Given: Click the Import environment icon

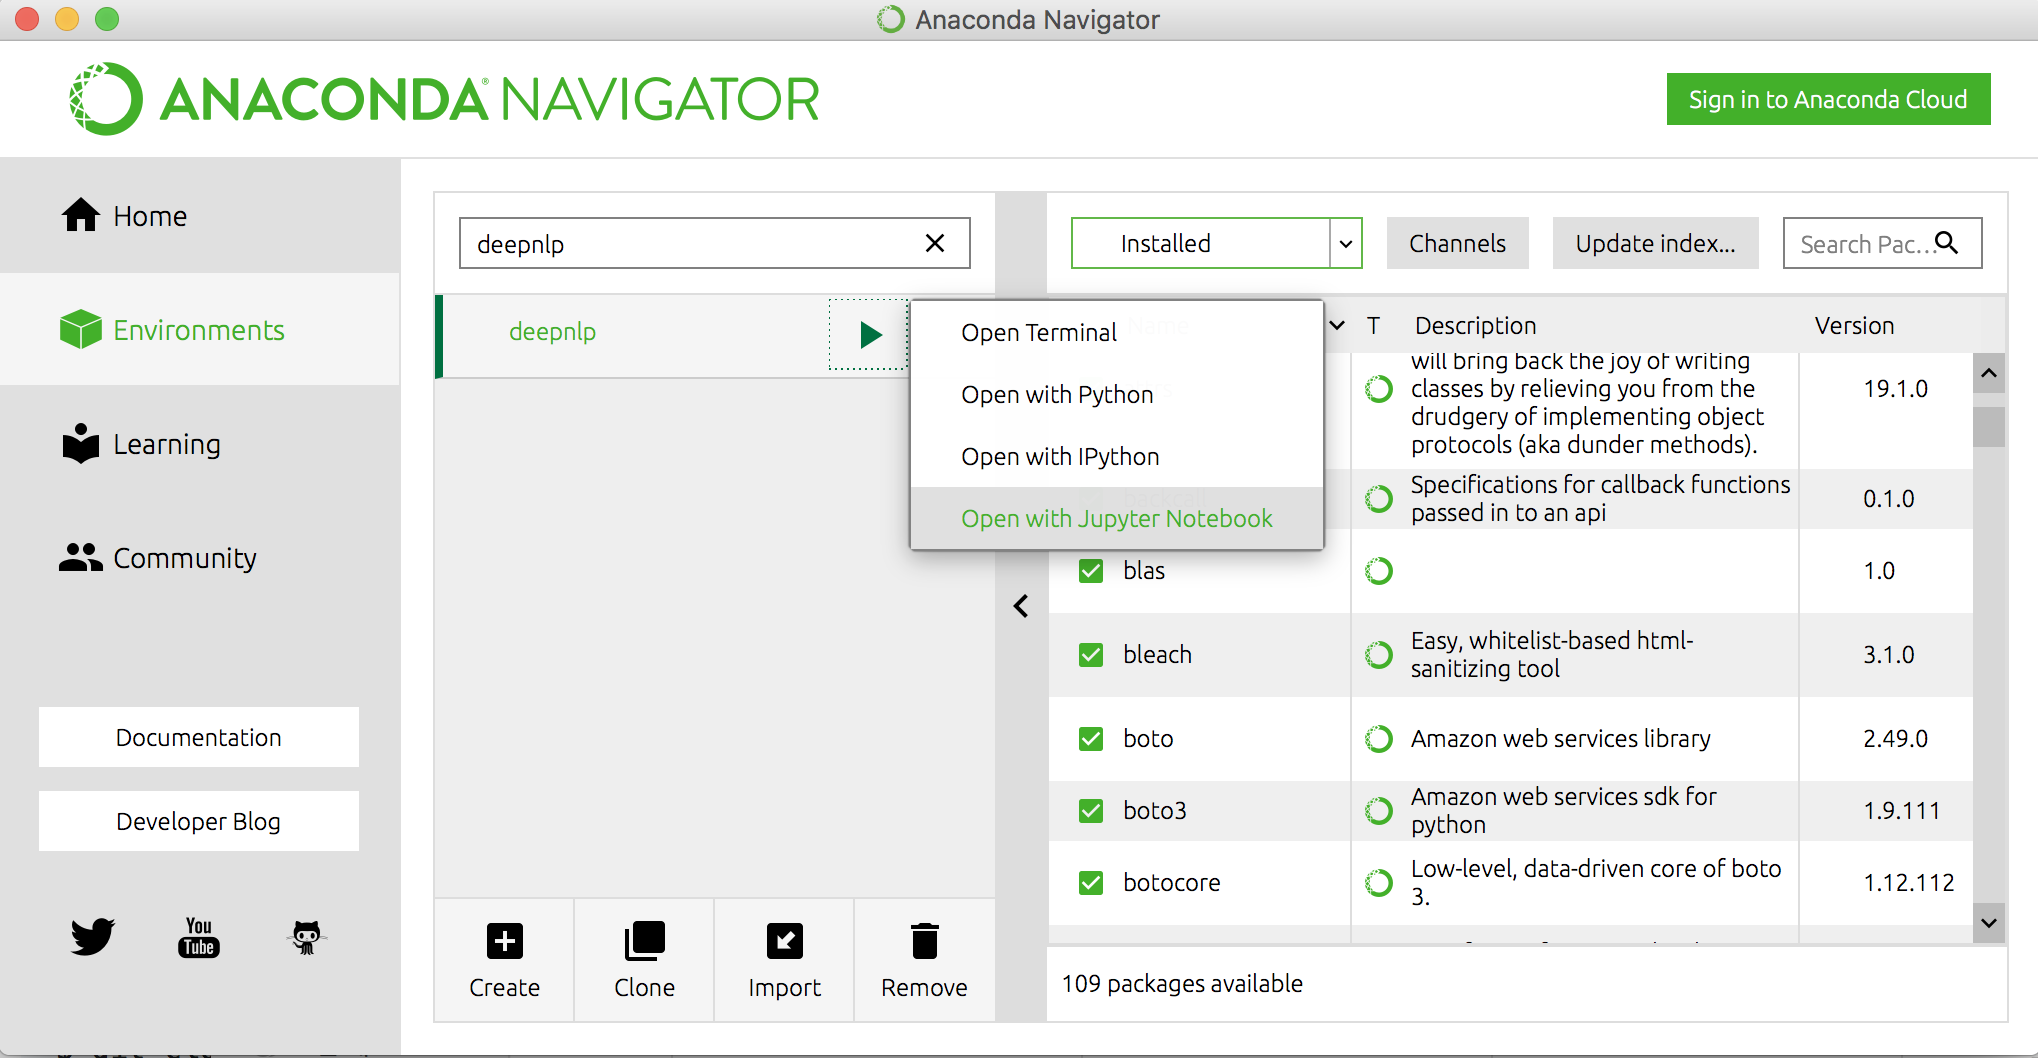Looking at the screenshot, I should 785,941.
